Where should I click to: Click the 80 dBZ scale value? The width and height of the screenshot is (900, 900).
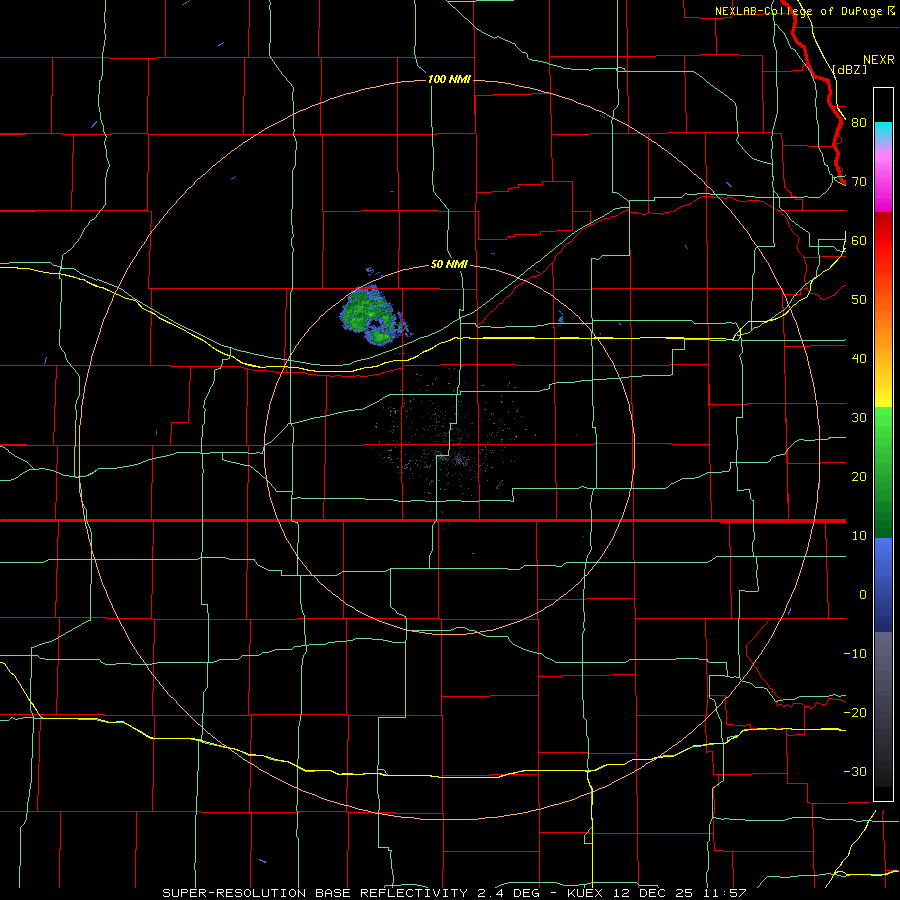point(859,123)
